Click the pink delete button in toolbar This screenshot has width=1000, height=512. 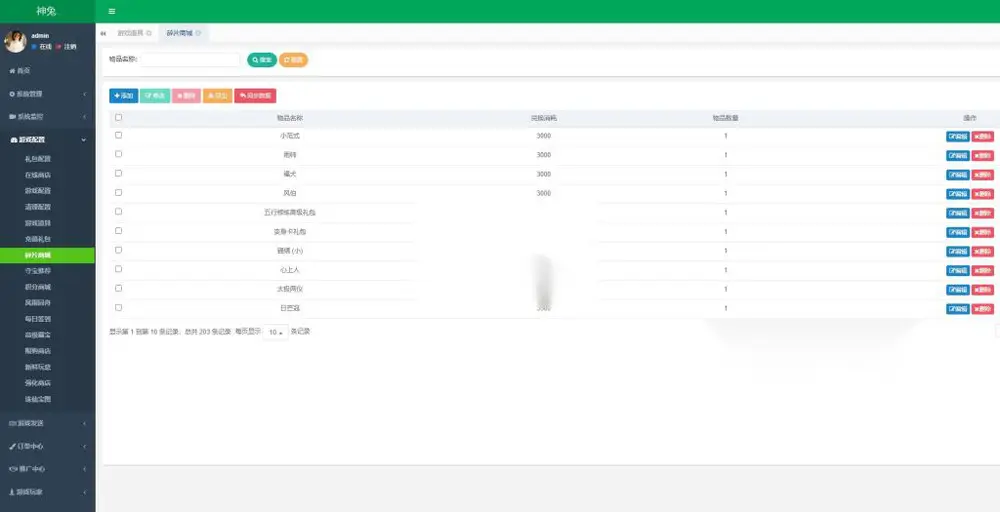pos(186,96)
